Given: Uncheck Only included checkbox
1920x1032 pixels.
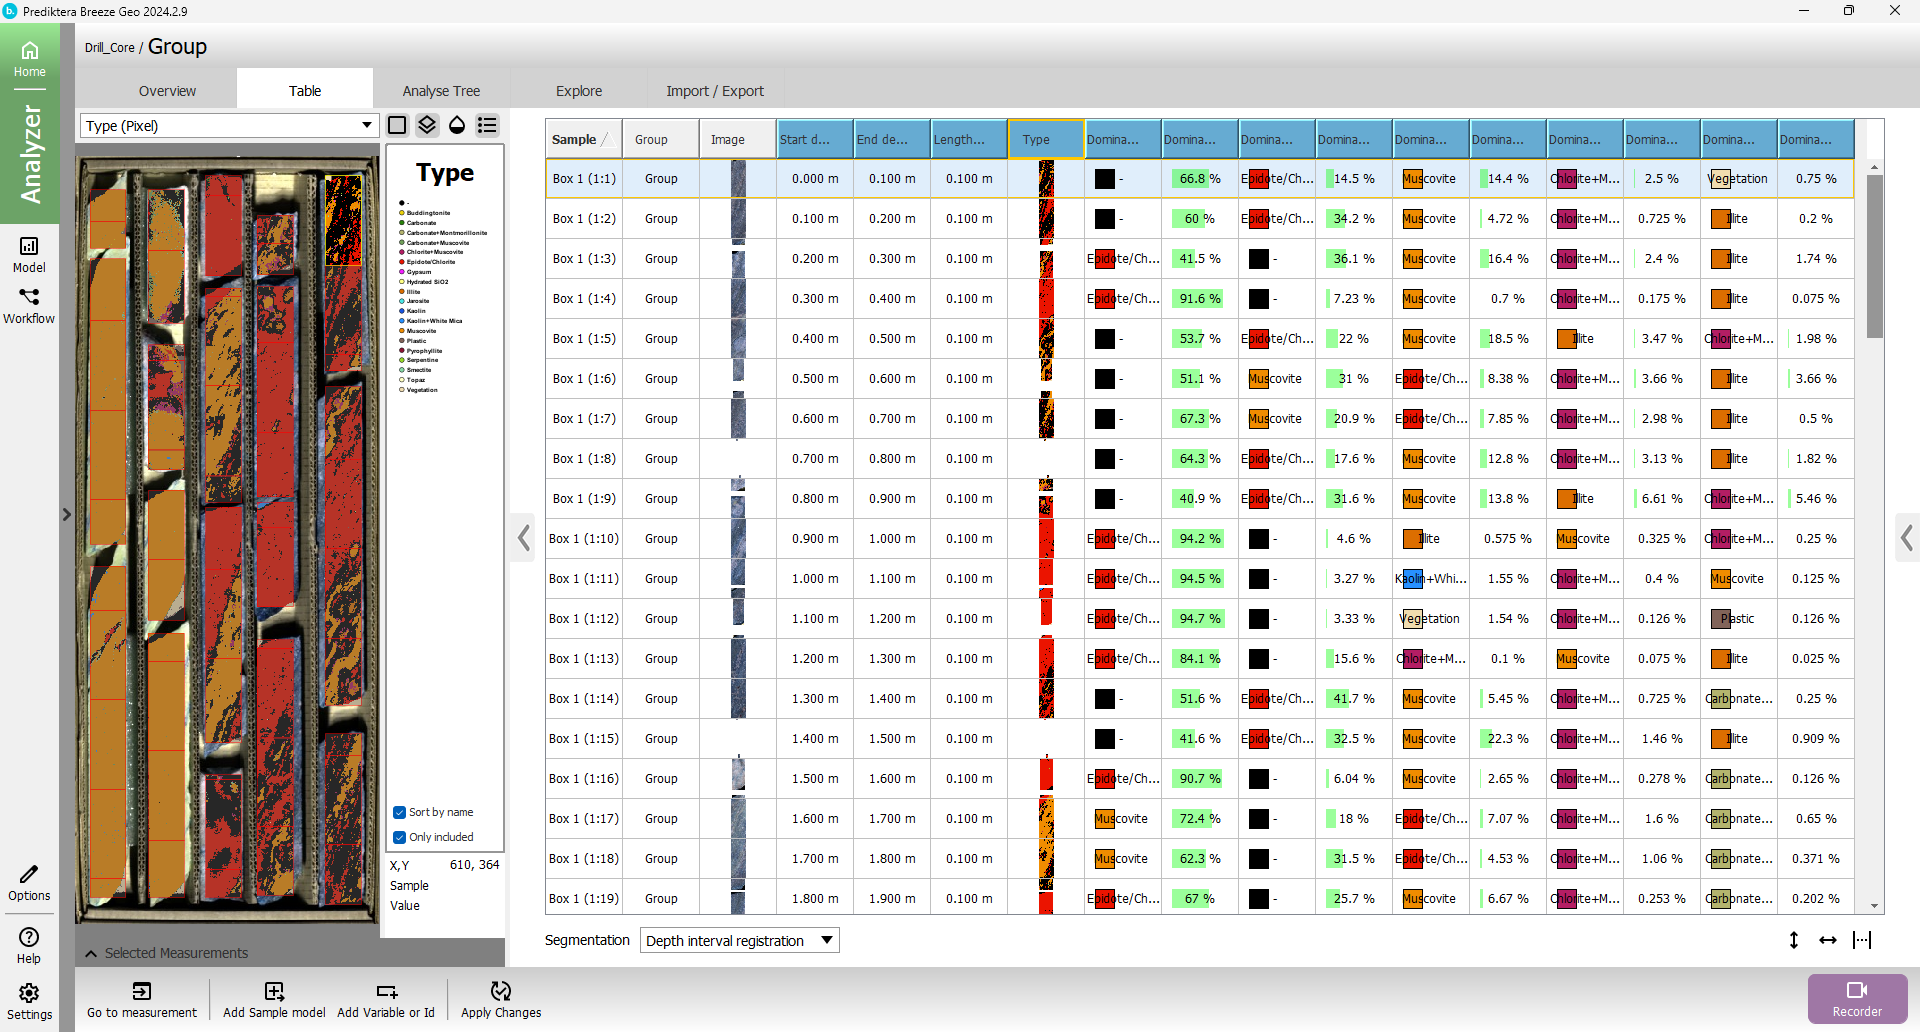Looking at the screenshot, I should (400, 837).
